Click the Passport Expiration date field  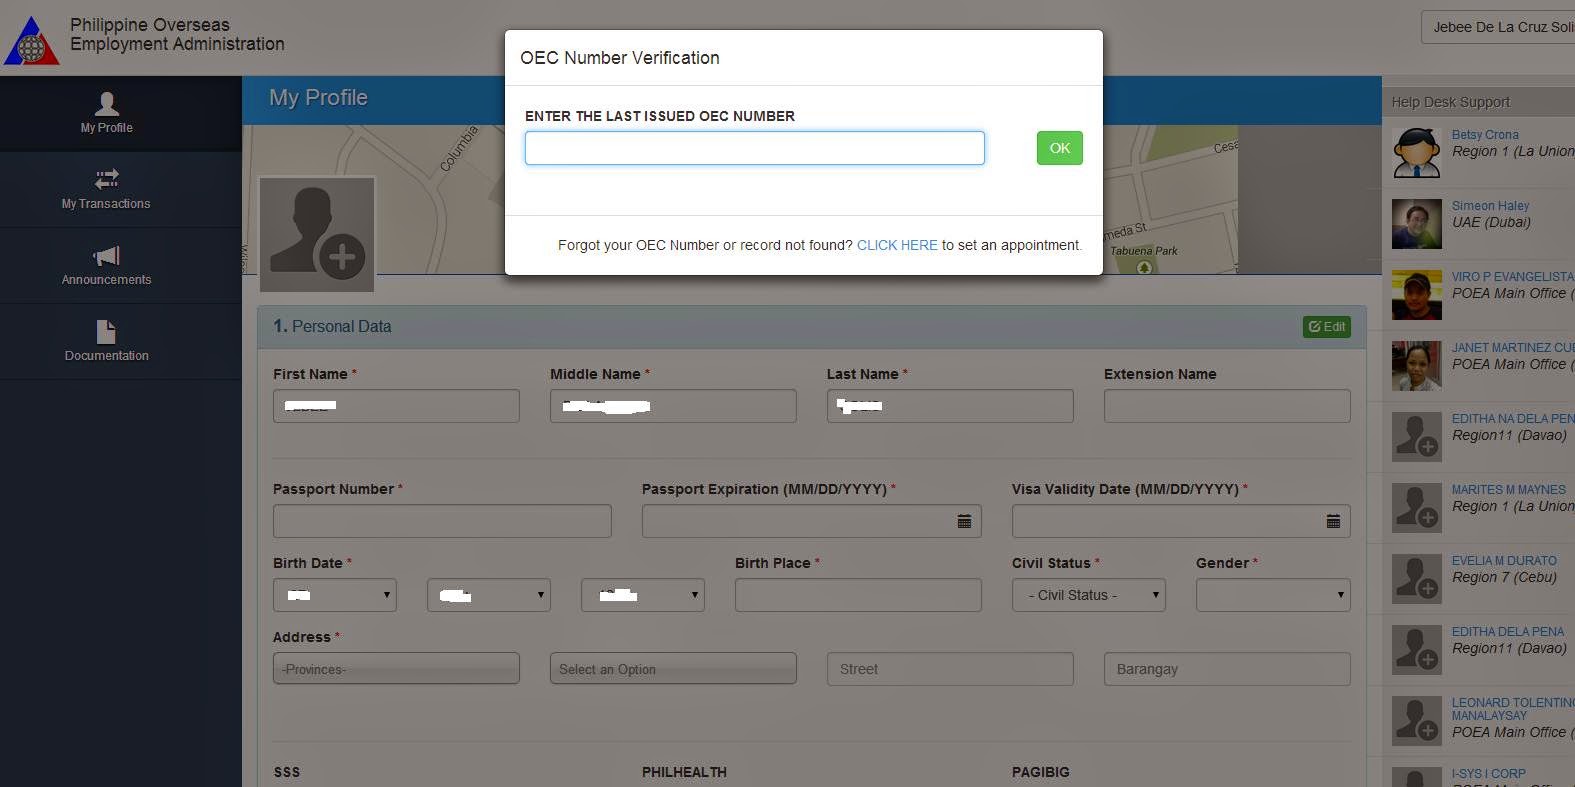[x=811, y=521]
